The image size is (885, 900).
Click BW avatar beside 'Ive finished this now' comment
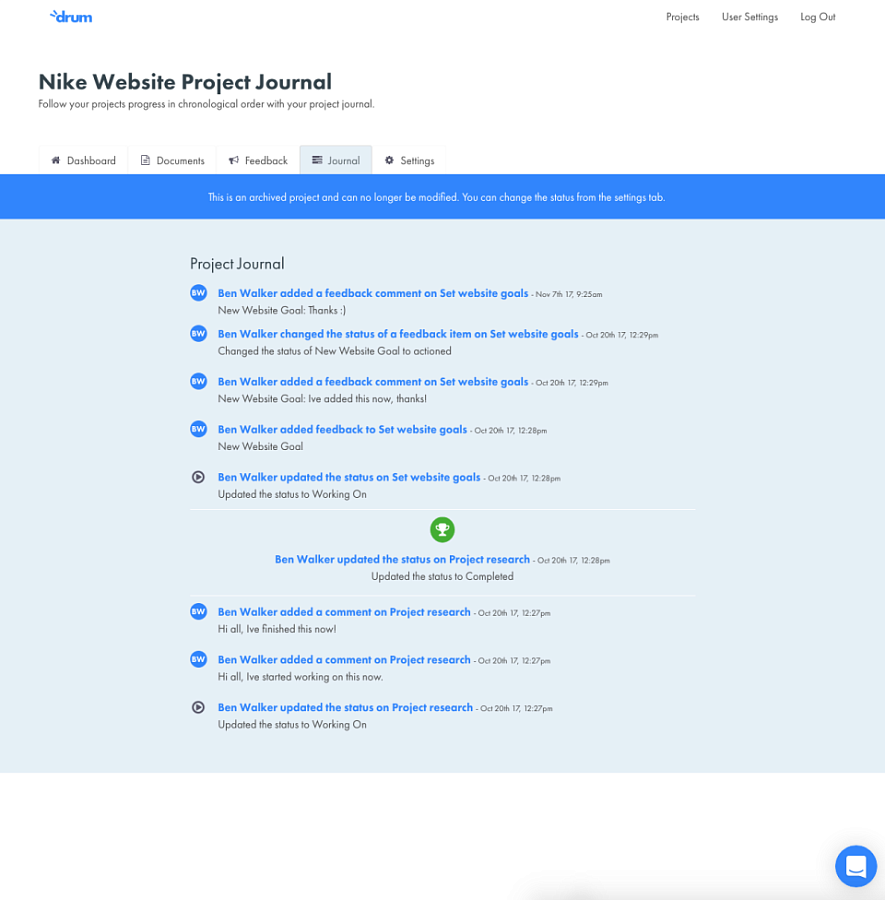click(x=199, y=611)
